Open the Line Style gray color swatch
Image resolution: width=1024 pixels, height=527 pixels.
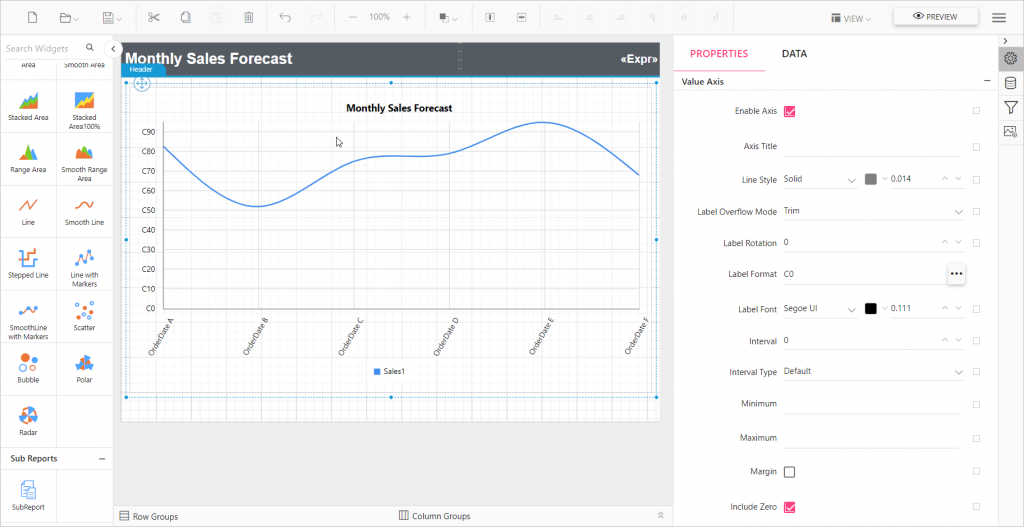871,179
